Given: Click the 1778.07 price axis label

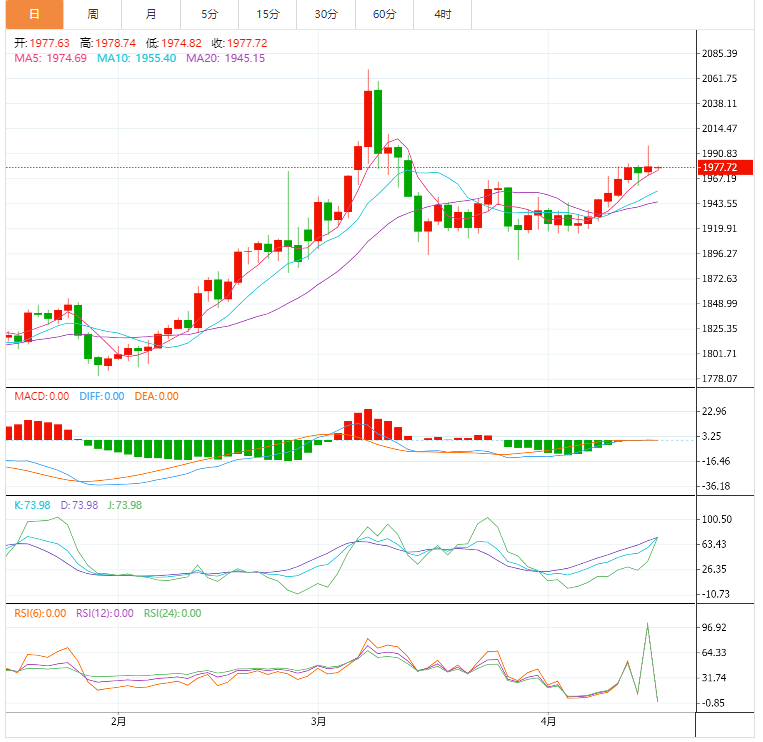Looking at the screenshot, I should [719, 379].
